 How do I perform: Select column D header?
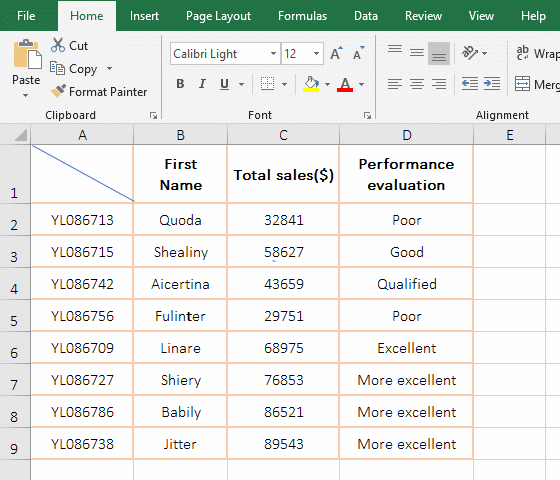[x=406, y=135]
